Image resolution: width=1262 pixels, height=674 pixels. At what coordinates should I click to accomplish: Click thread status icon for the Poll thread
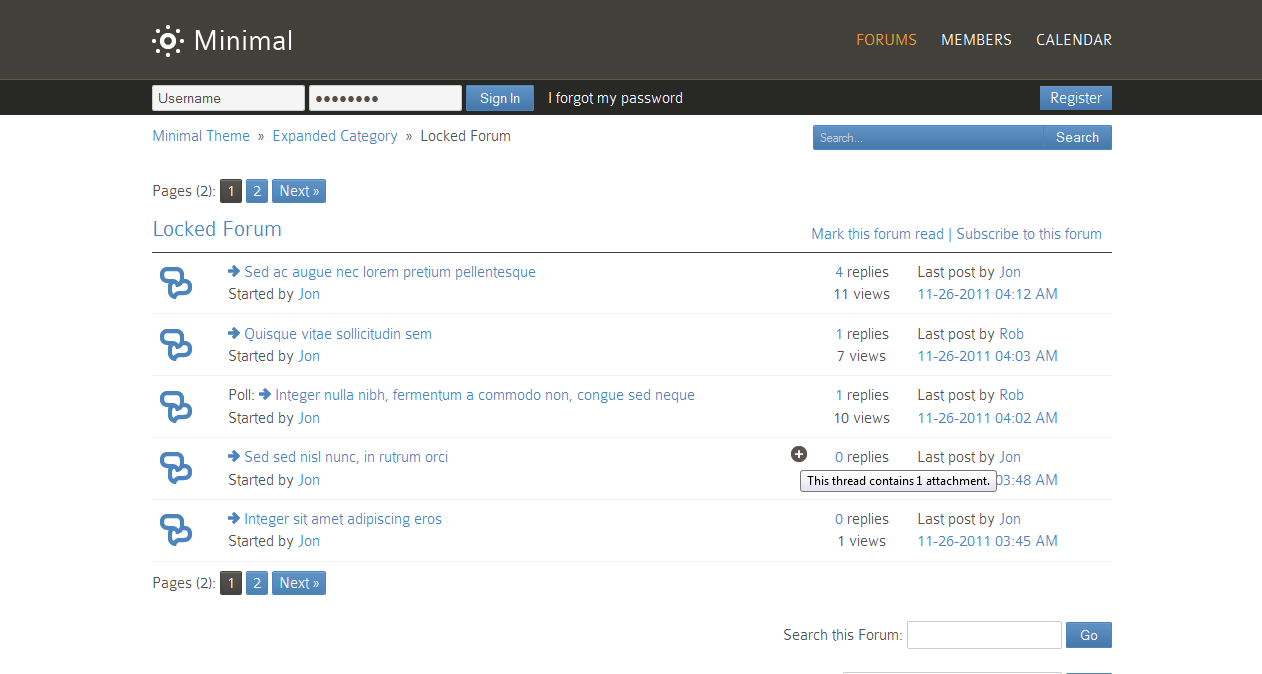point(176,407)
